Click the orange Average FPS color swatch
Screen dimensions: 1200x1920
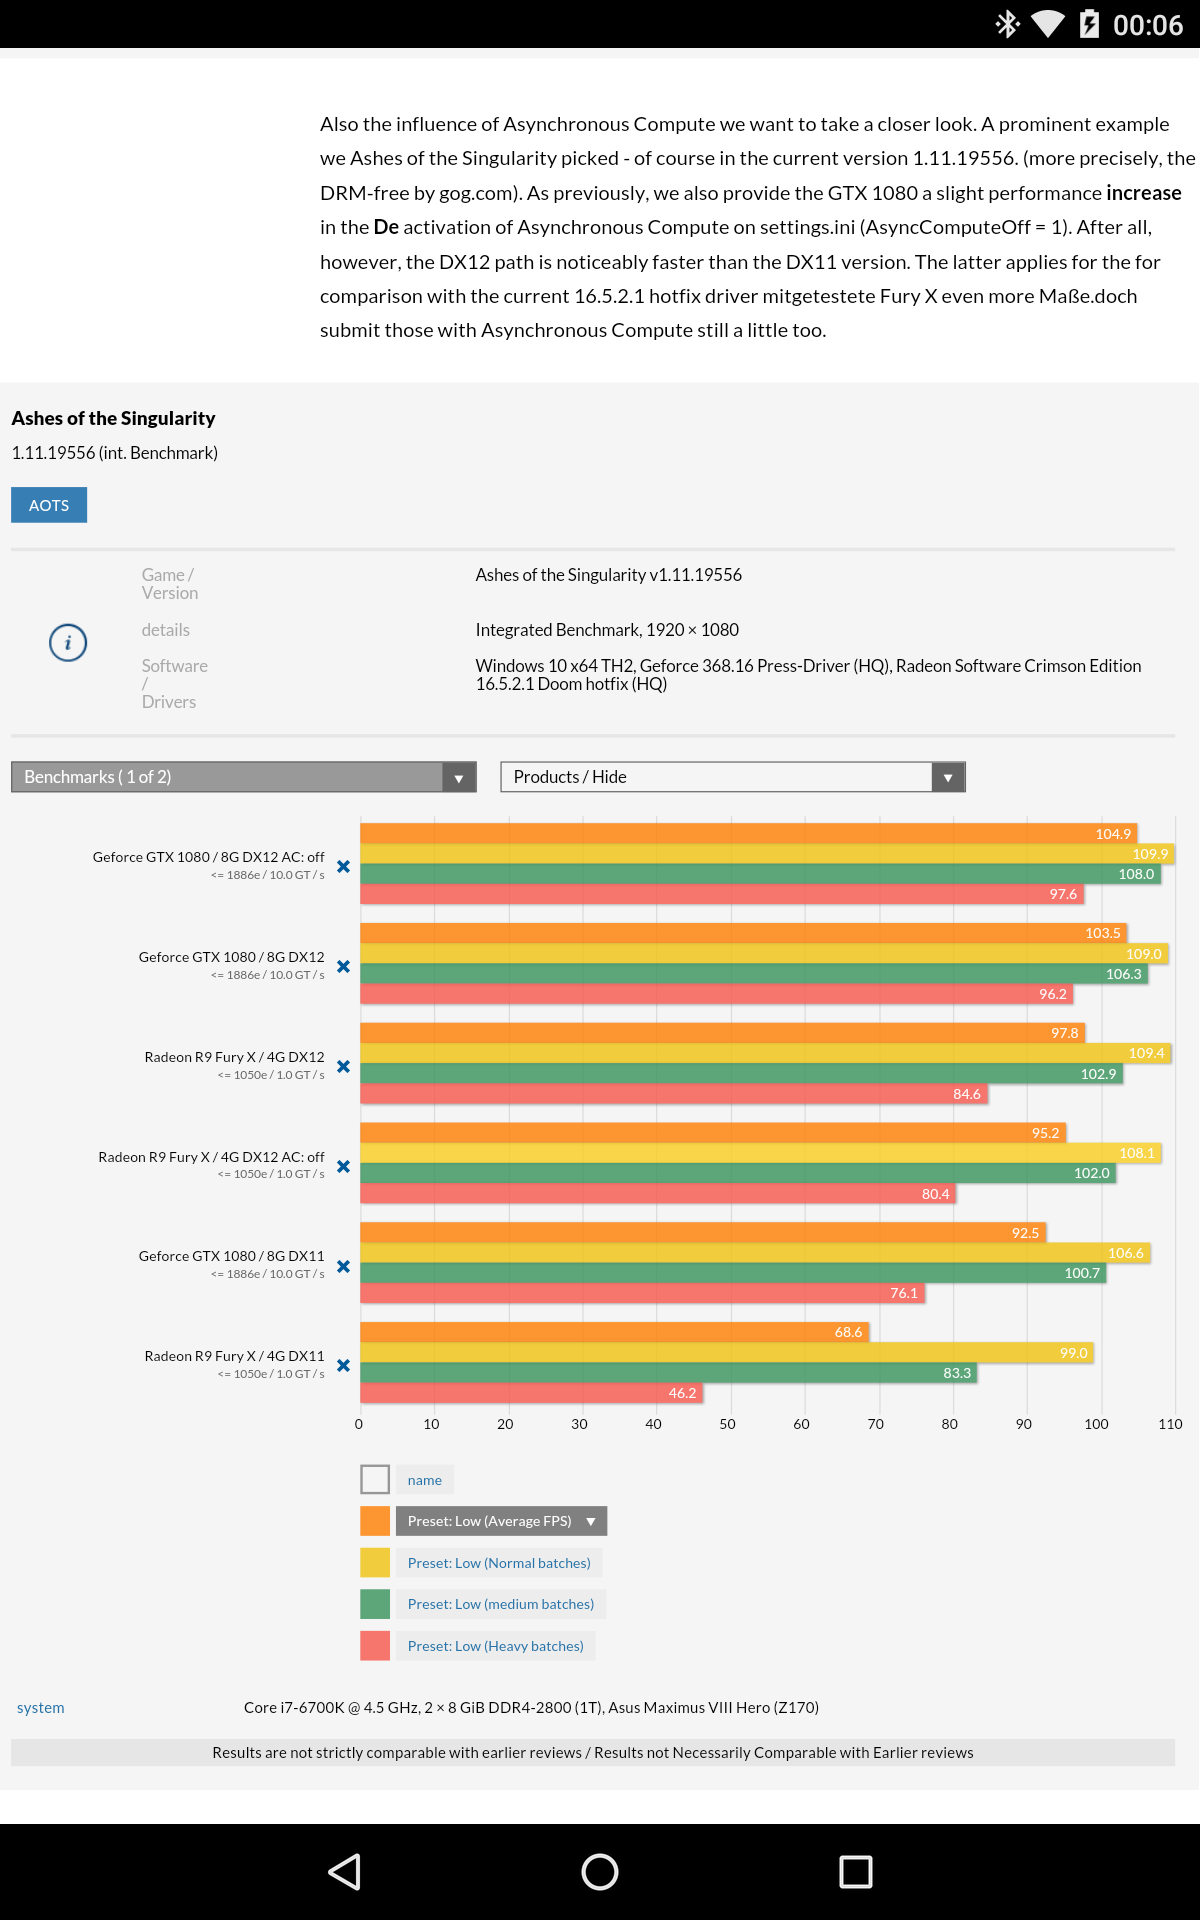tap(375, 1521)
